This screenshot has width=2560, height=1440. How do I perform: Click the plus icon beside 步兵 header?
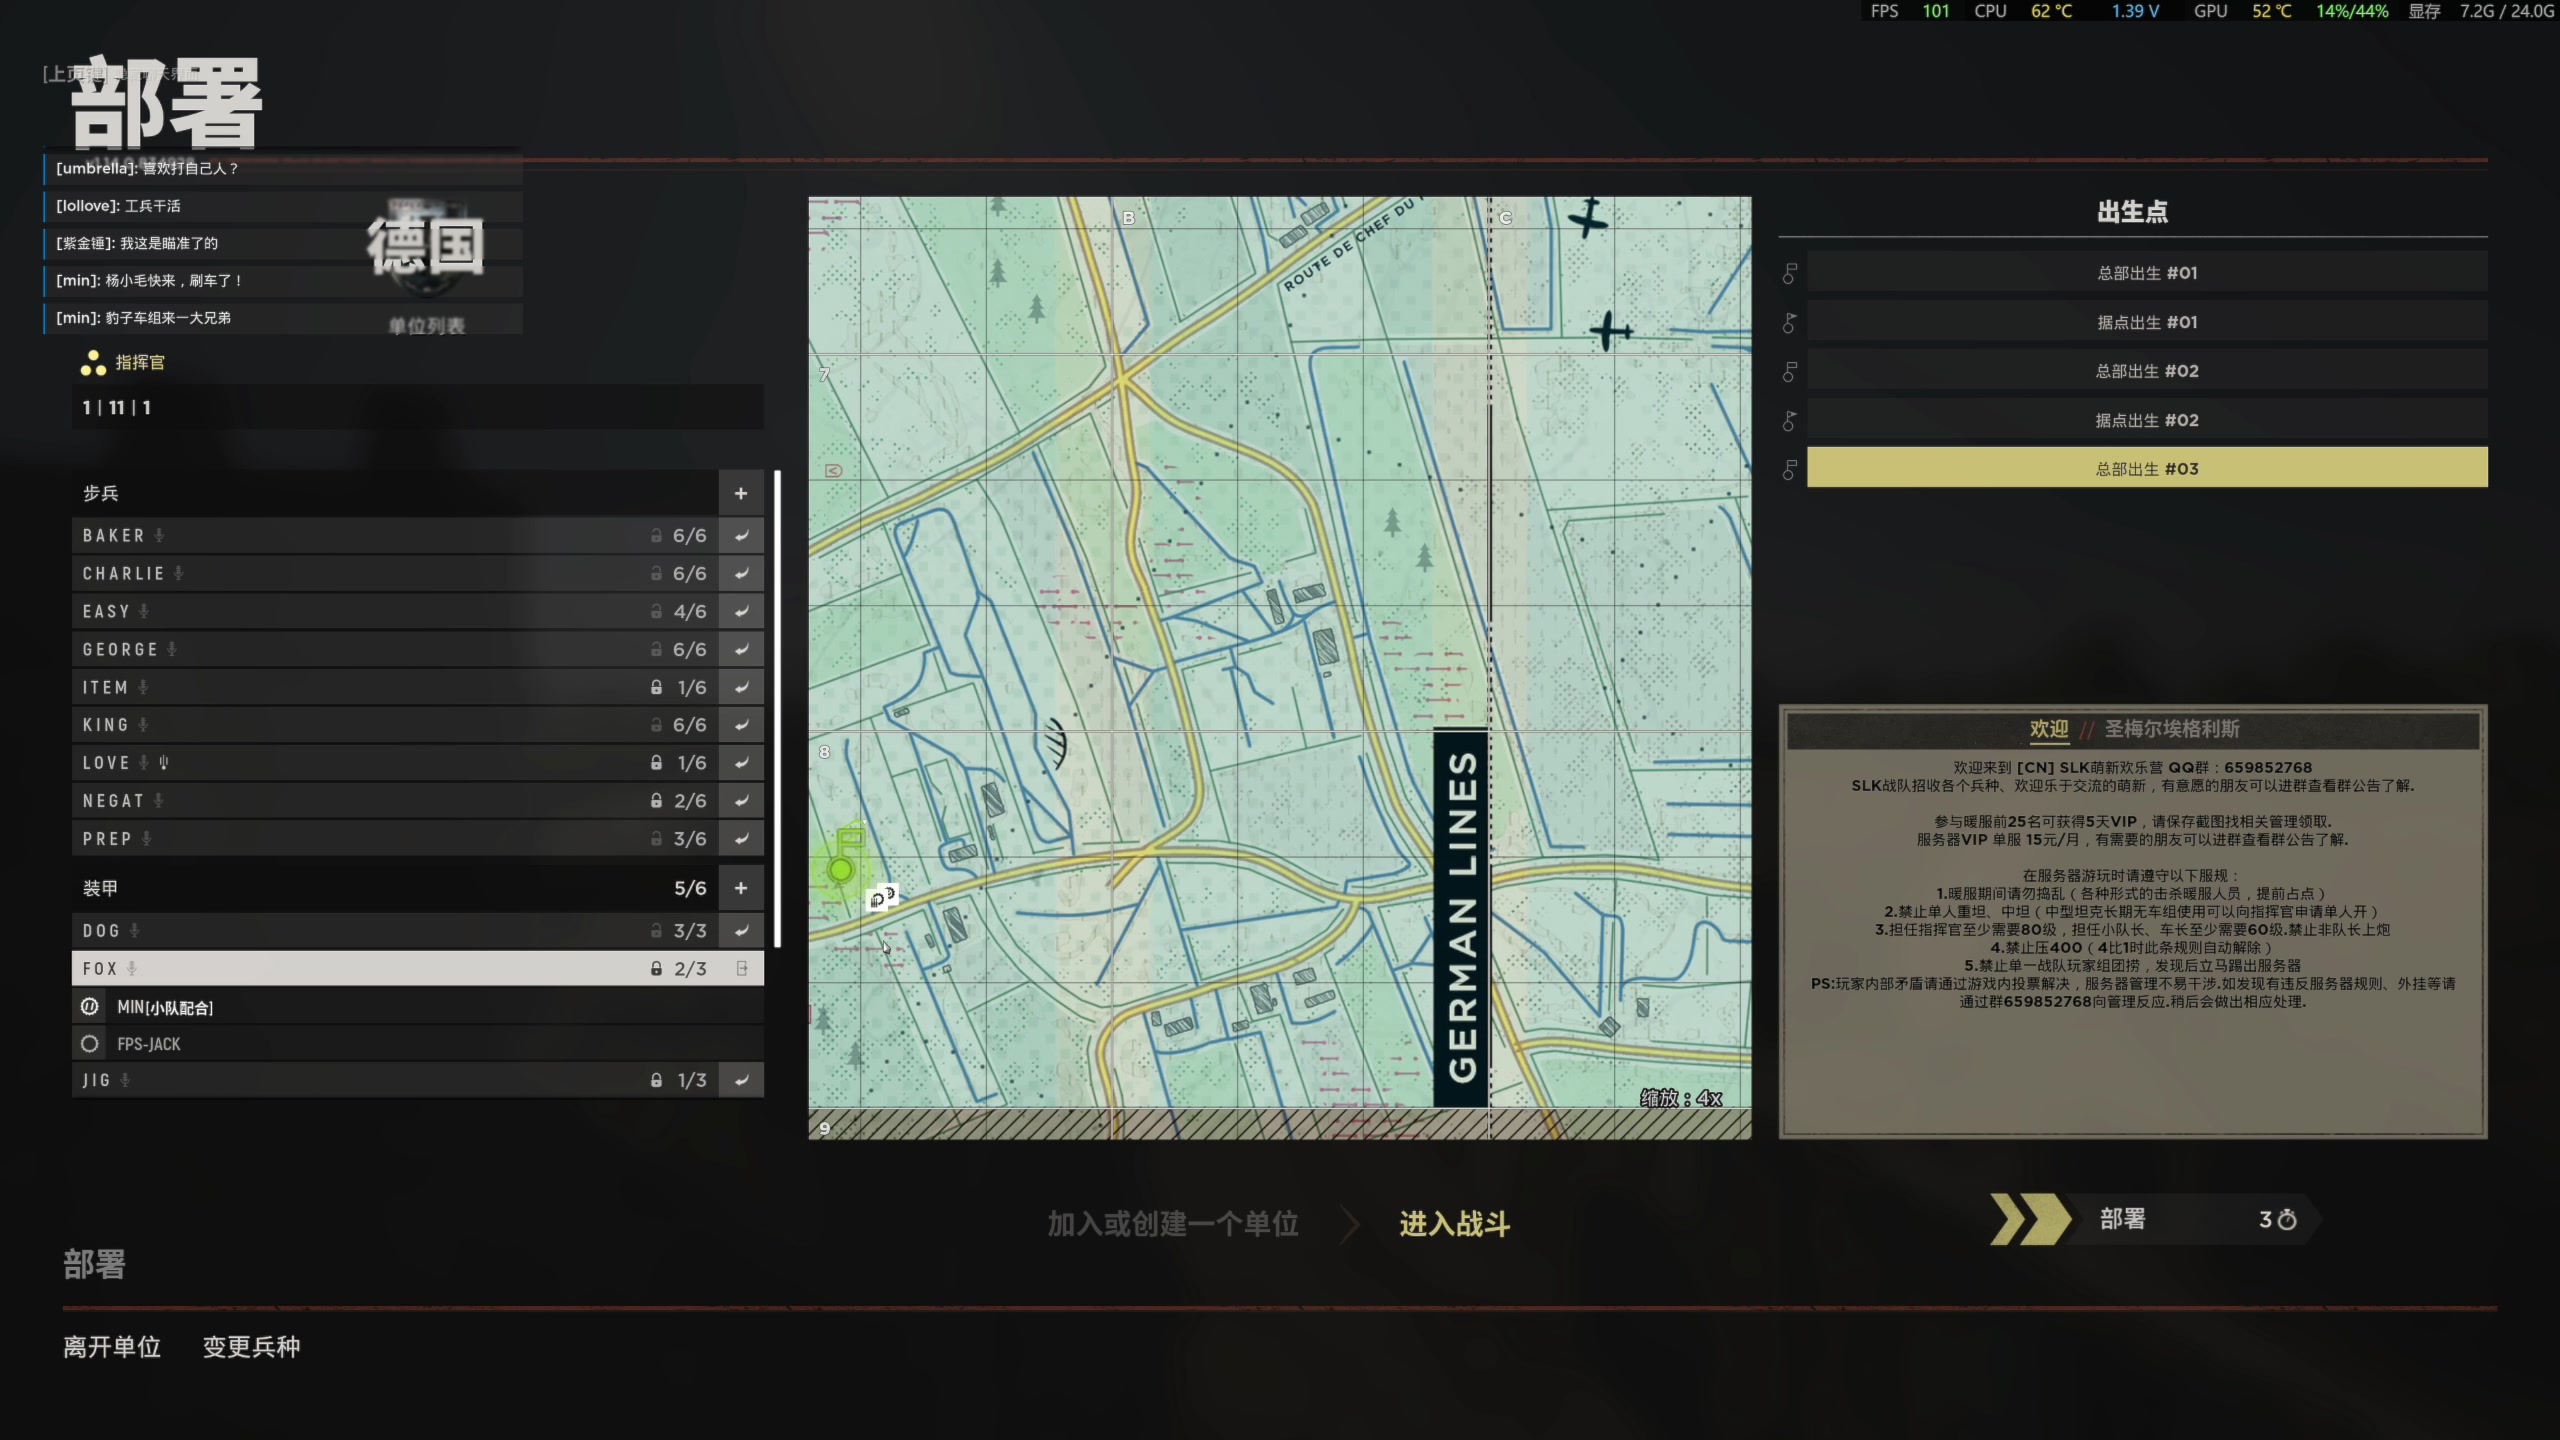pyautogui.click(x=741, y=493)
